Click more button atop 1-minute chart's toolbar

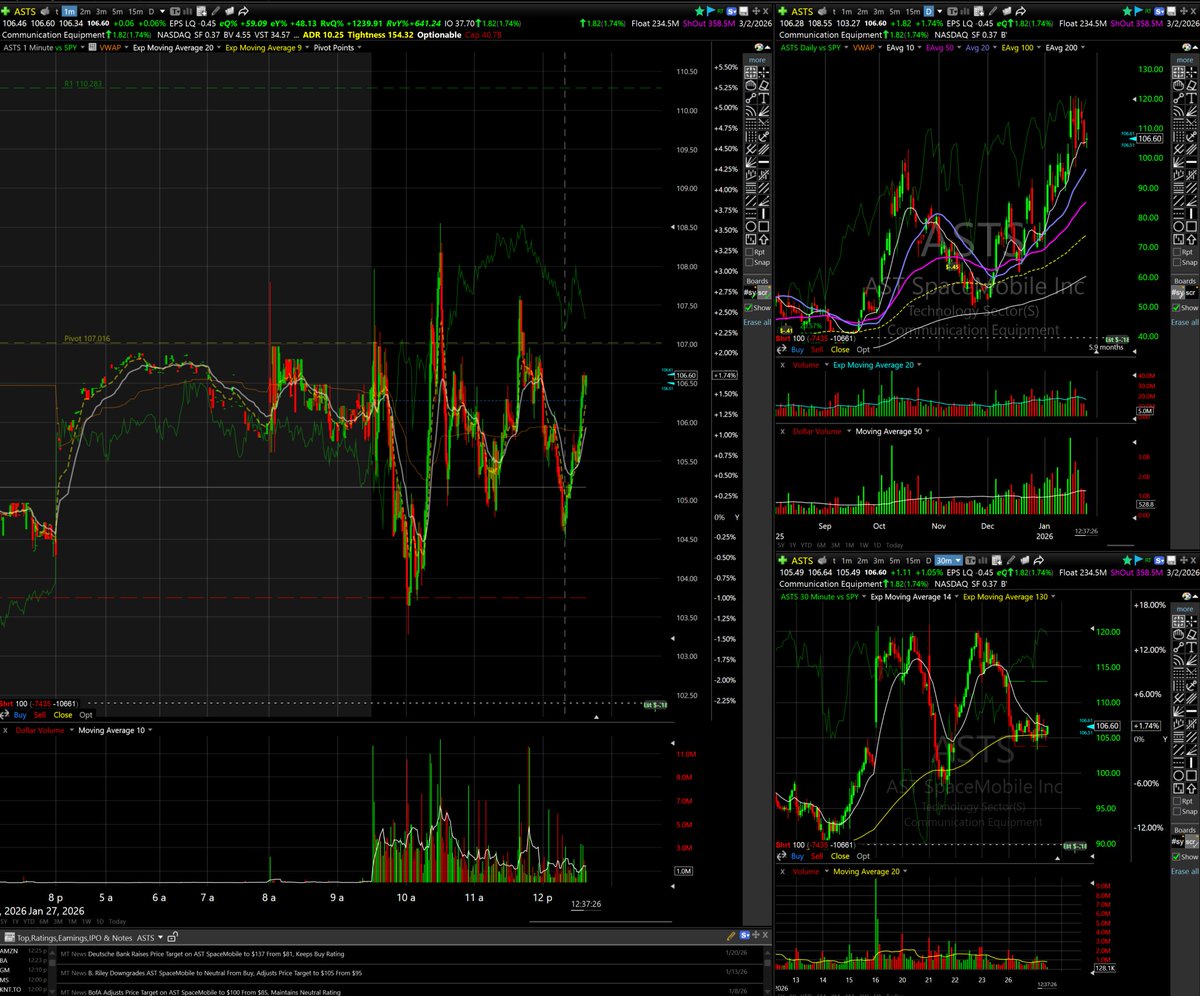(x=757, y=60)
